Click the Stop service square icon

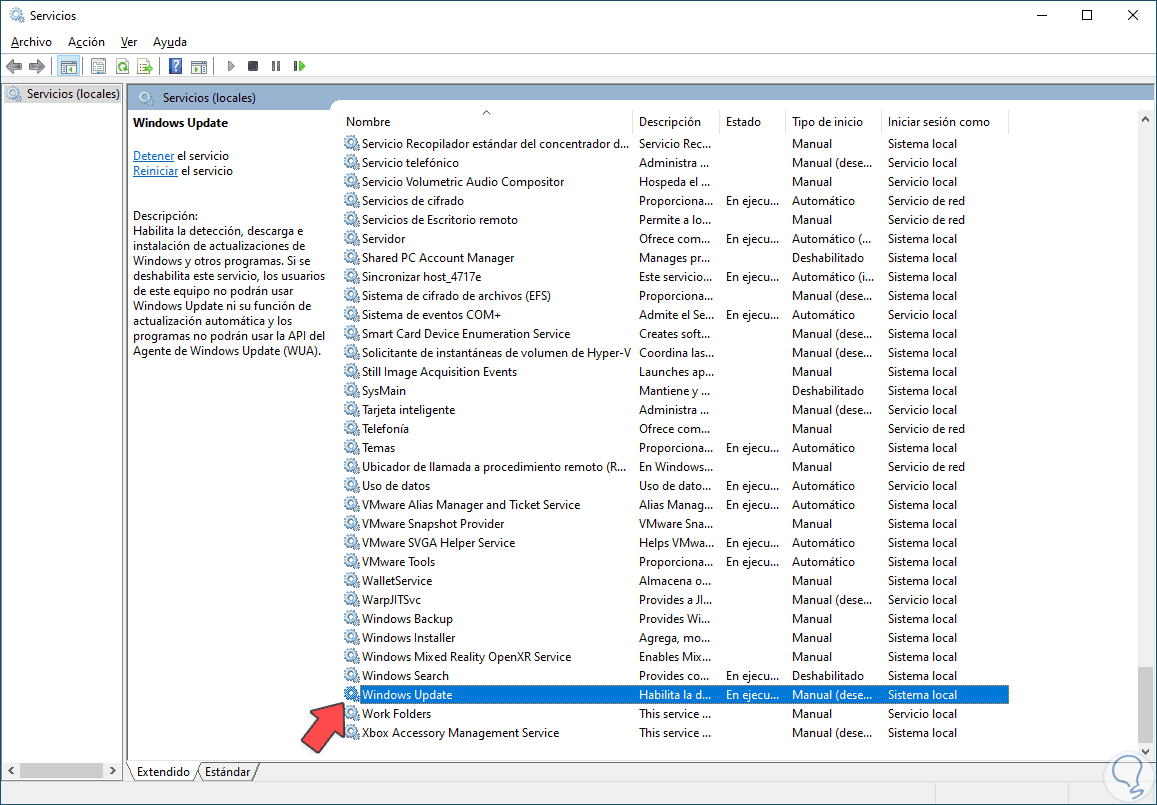coord(253,66)
